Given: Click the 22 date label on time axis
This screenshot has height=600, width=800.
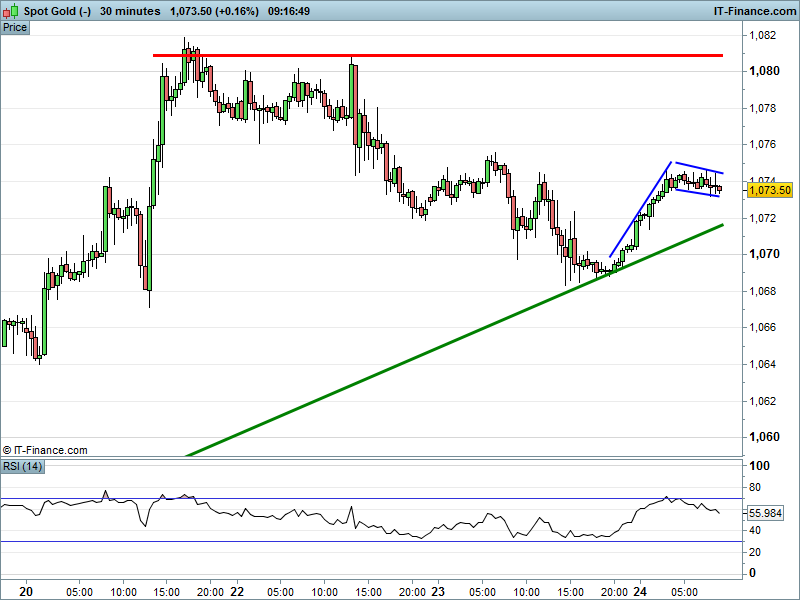Looking at the screenshot, I should 237,591.
